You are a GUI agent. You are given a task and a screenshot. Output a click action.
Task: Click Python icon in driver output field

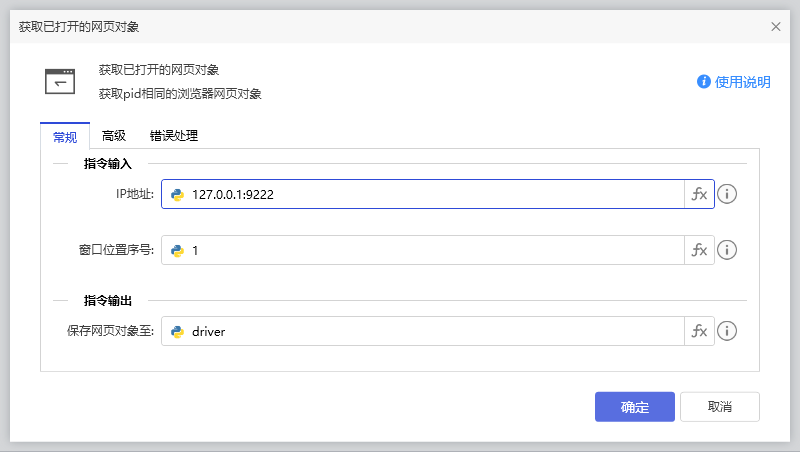click(x=177, y=332)
